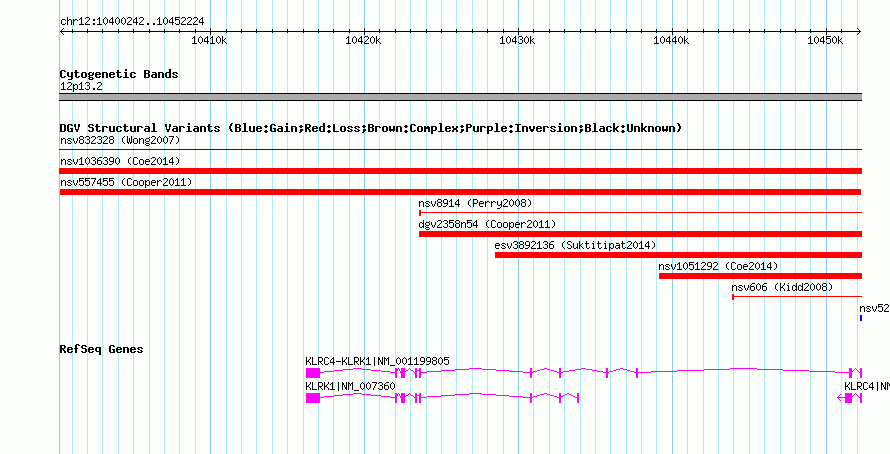Image resolution: width=890 pixels, height=454 pixels.
Task: Select the nsv606 thin red line
Action: pos(797,297)
